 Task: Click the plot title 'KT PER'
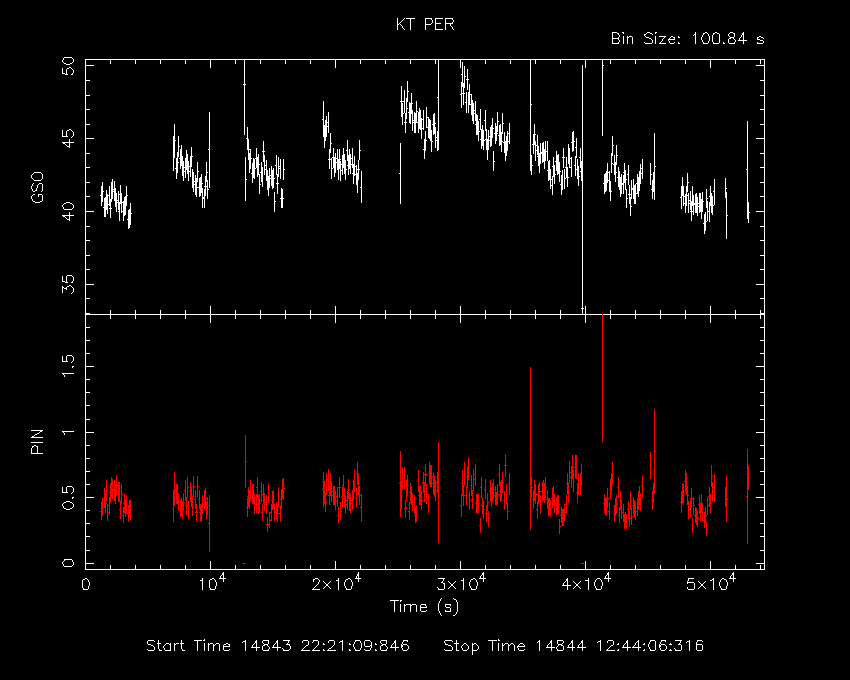pos(425,24)
